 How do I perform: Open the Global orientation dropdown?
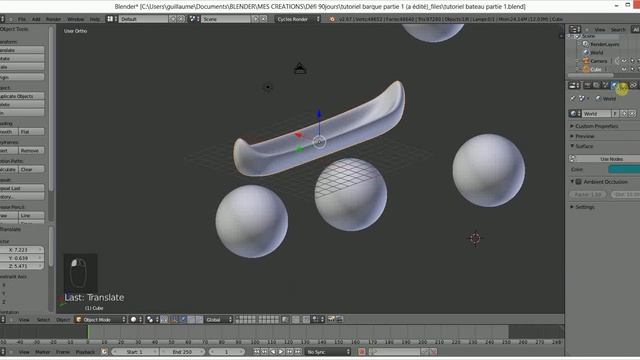pyautogui.click(x=219, y=320)
